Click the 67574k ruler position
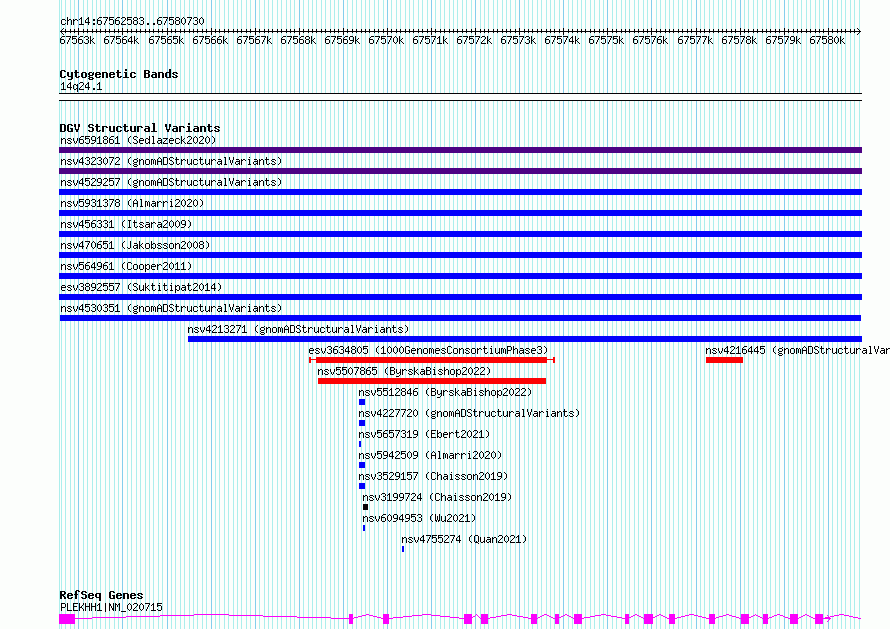Image resolution: width=890 pixels, height=629 pixels. 562,40
